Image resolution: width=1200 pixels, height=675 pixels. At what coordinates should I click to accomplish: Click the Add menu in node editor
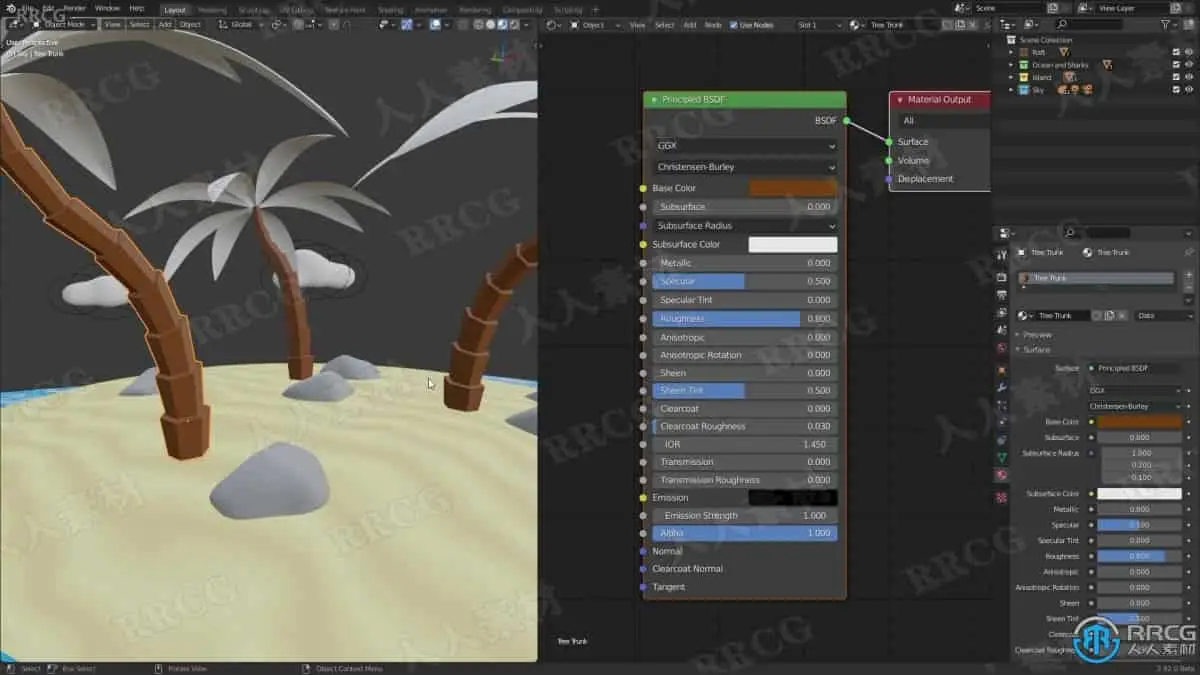pos(689,25)
